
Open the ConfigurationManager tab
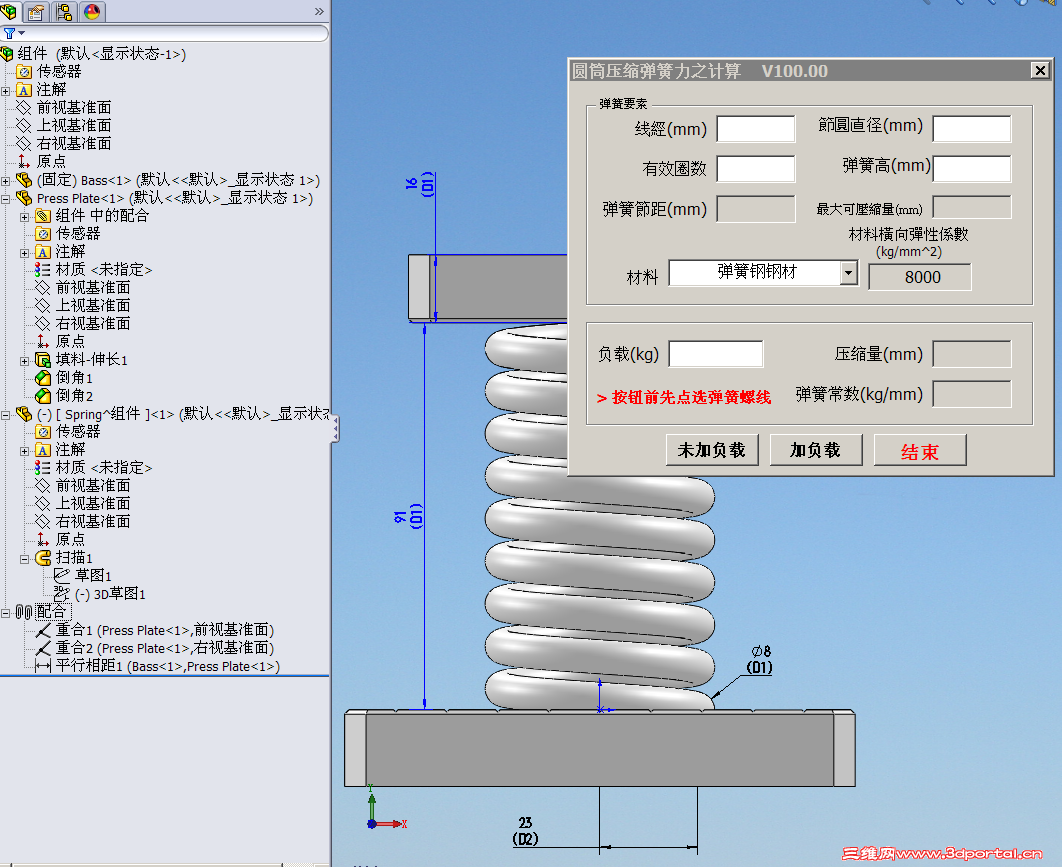coord(62,12)
